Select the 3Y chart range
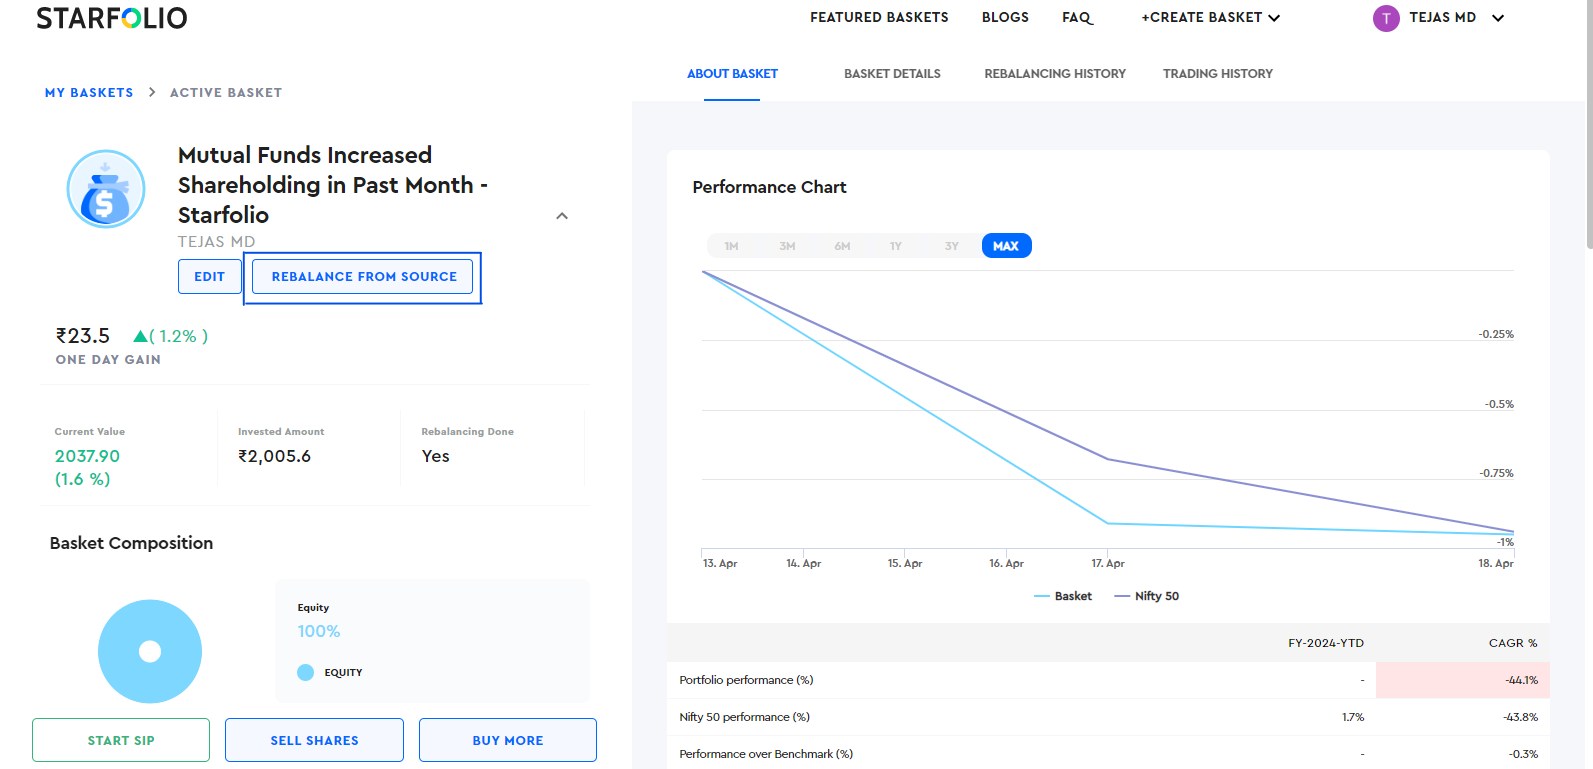1593x769 pixels. pos(951,246)
